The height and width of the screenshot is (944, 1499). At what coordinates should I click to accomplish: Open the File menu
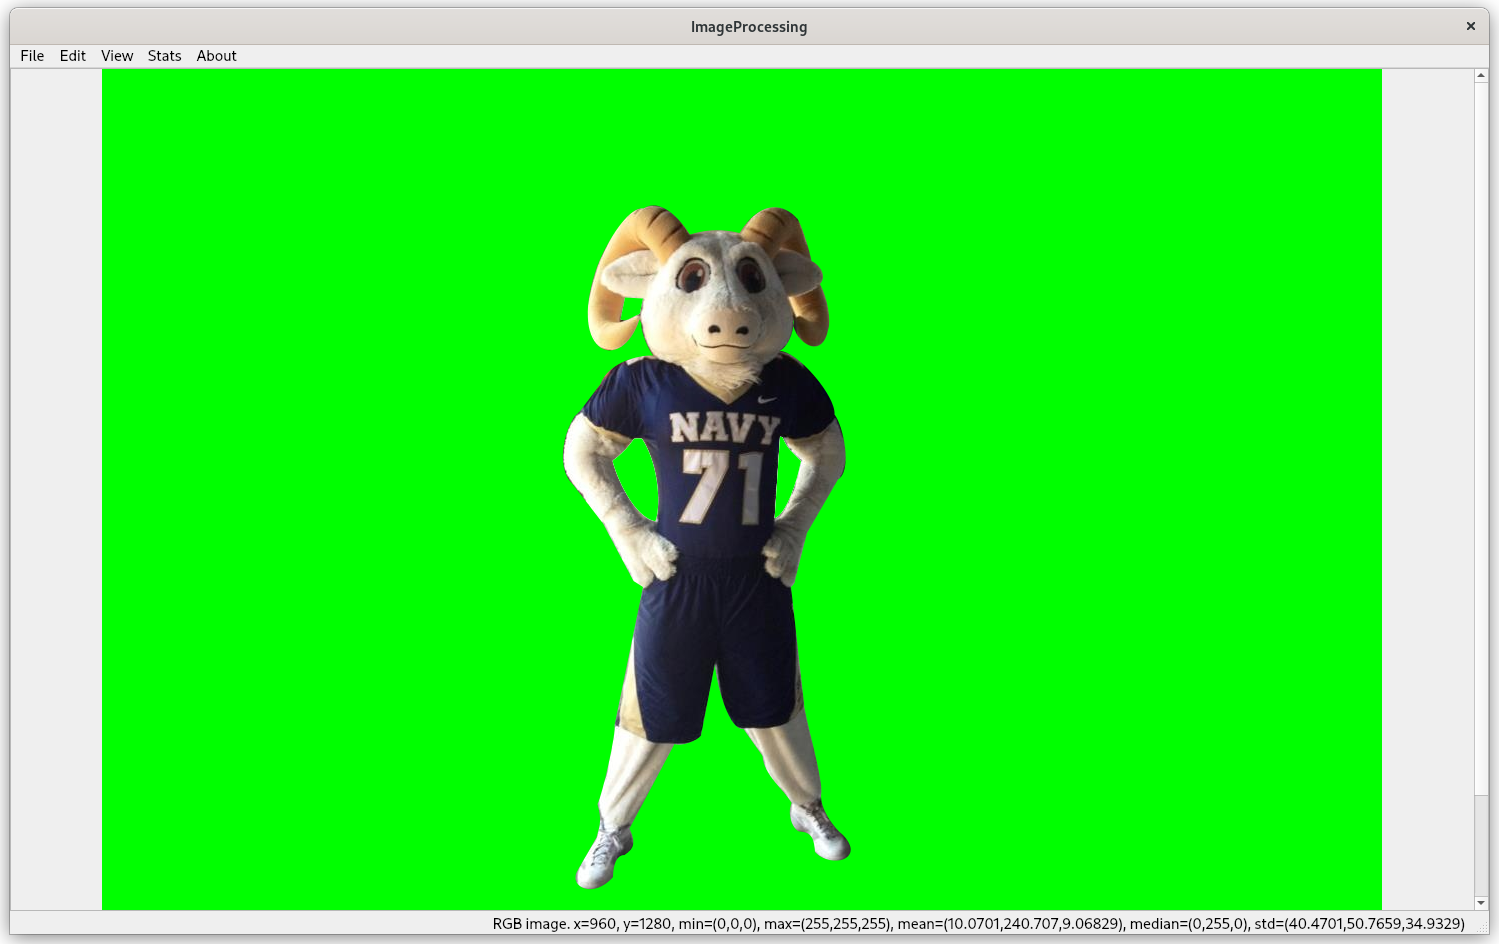click(32, 56)
